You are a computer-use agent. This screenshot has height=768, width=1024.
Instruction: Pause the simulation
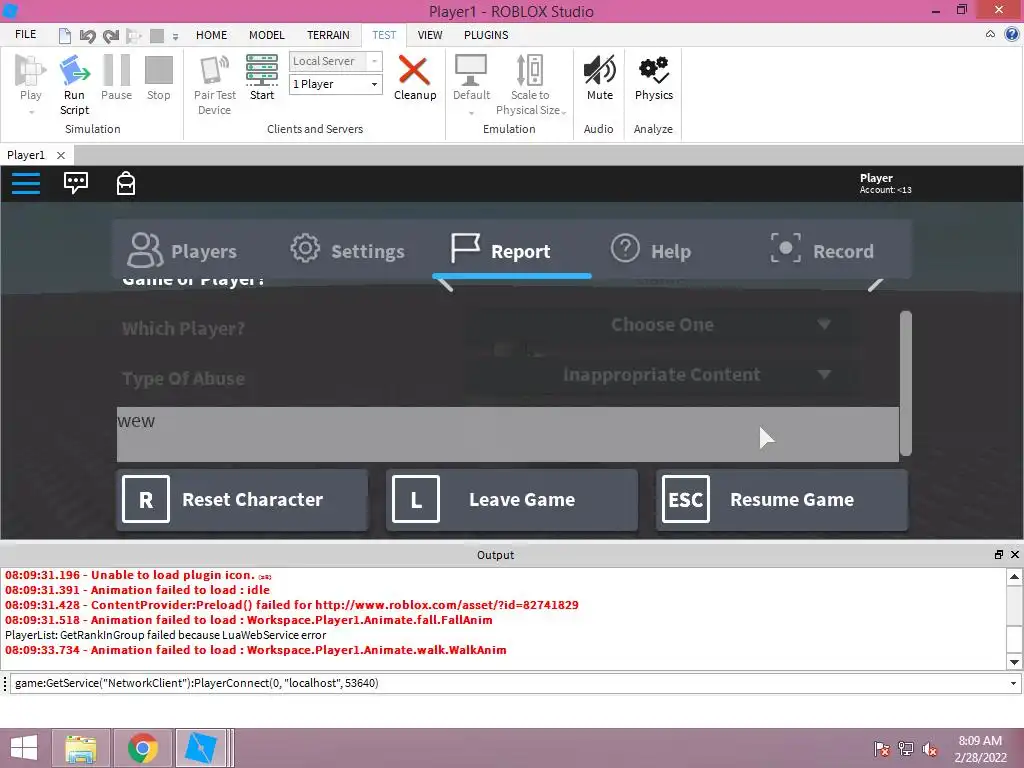tap(116, 78)
